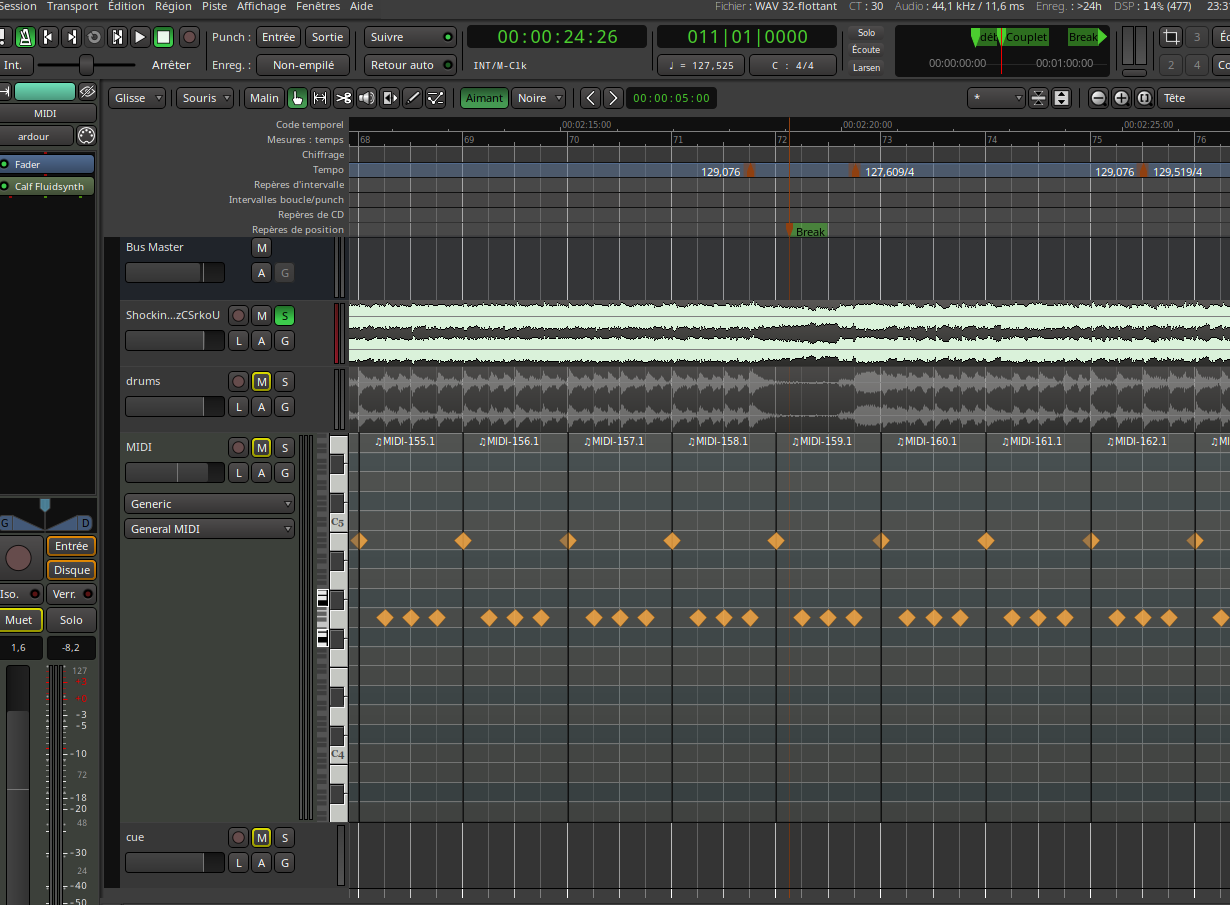Open the Glisse edit mode dropdown
1230x905 pixels.
pyautogui.click(x=138, y=98)
